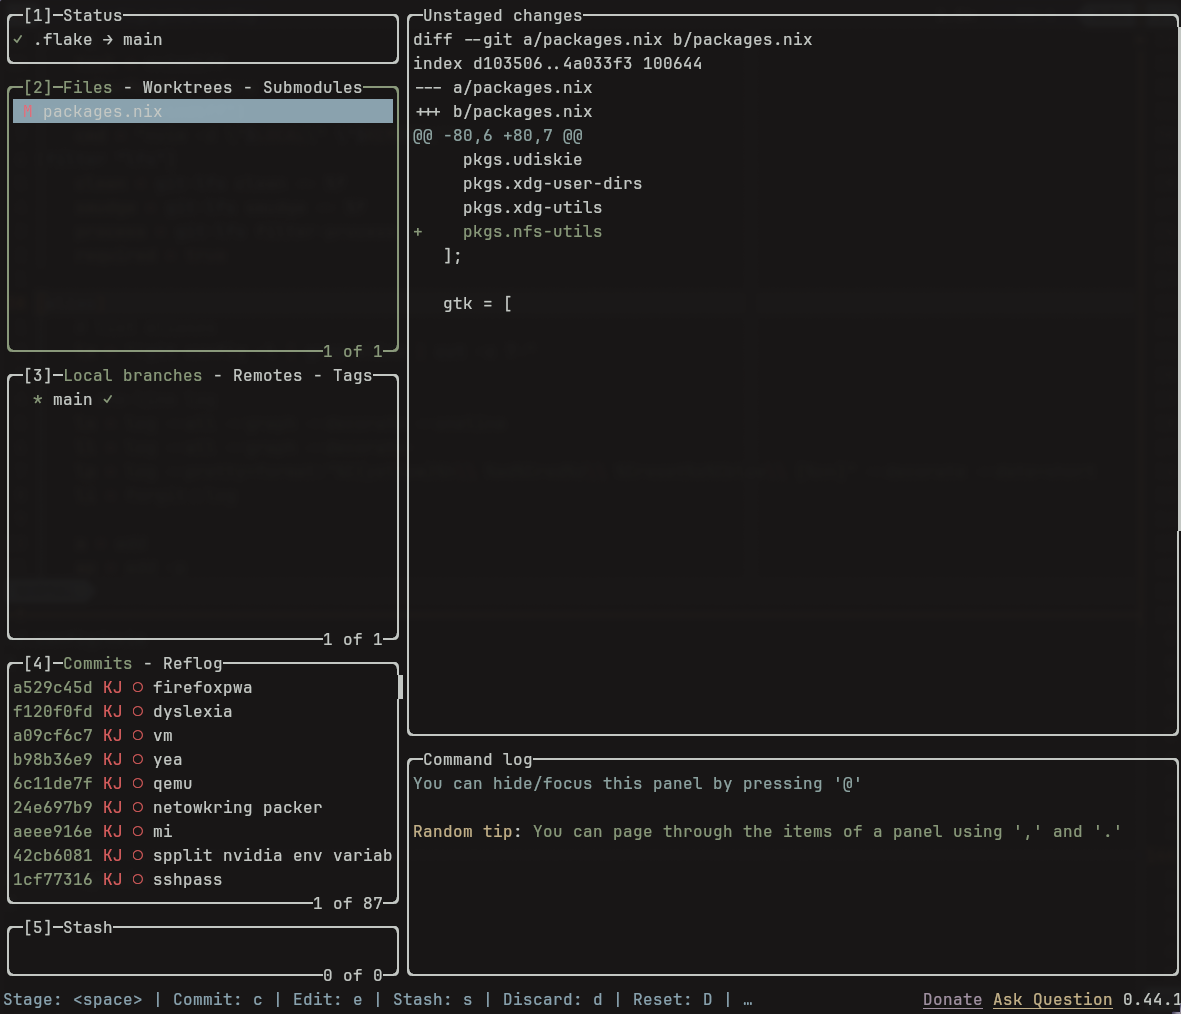Select commit 1cf77316 sshpass

(x=203, y=879)
